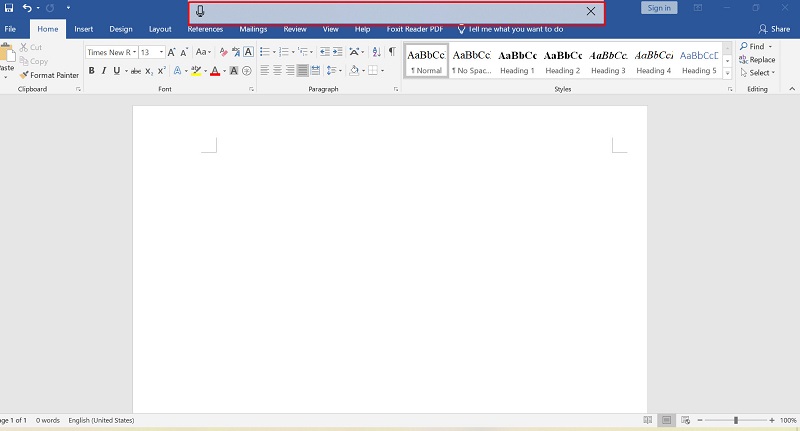Click the Multilevel List icon

click(304, 52)
